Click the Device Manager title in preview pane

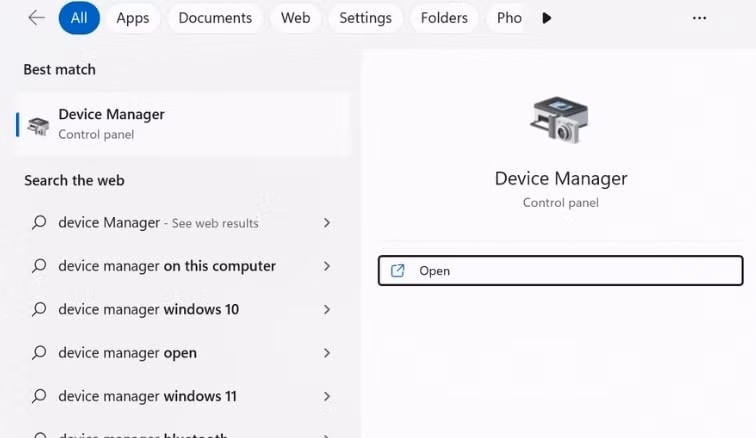(x=561, y=179)
